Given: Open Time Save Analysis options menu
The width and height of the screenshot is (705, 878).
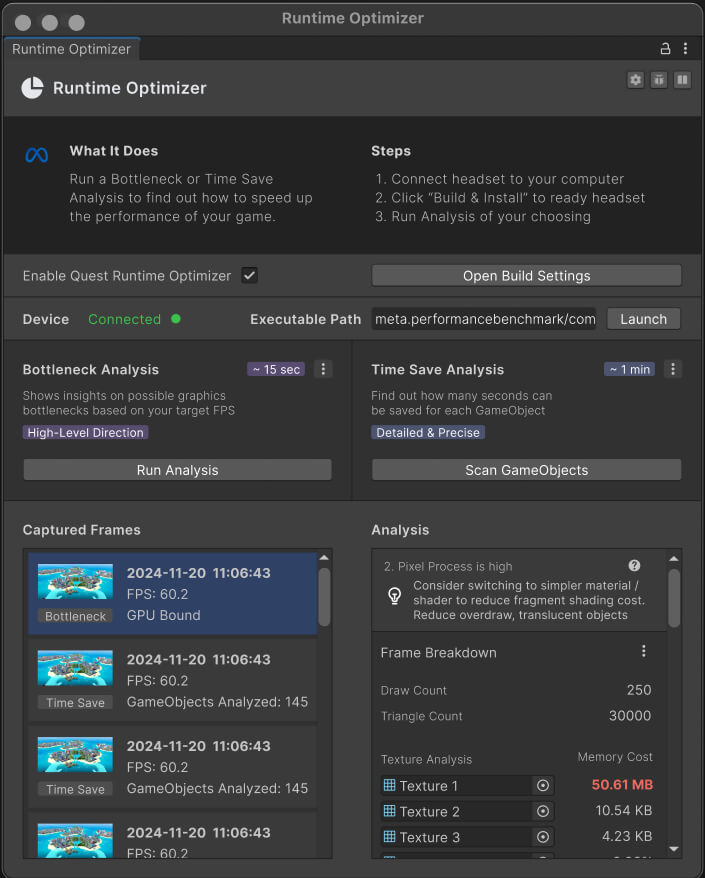Looking at the screenshot, I should click(673, 369).
